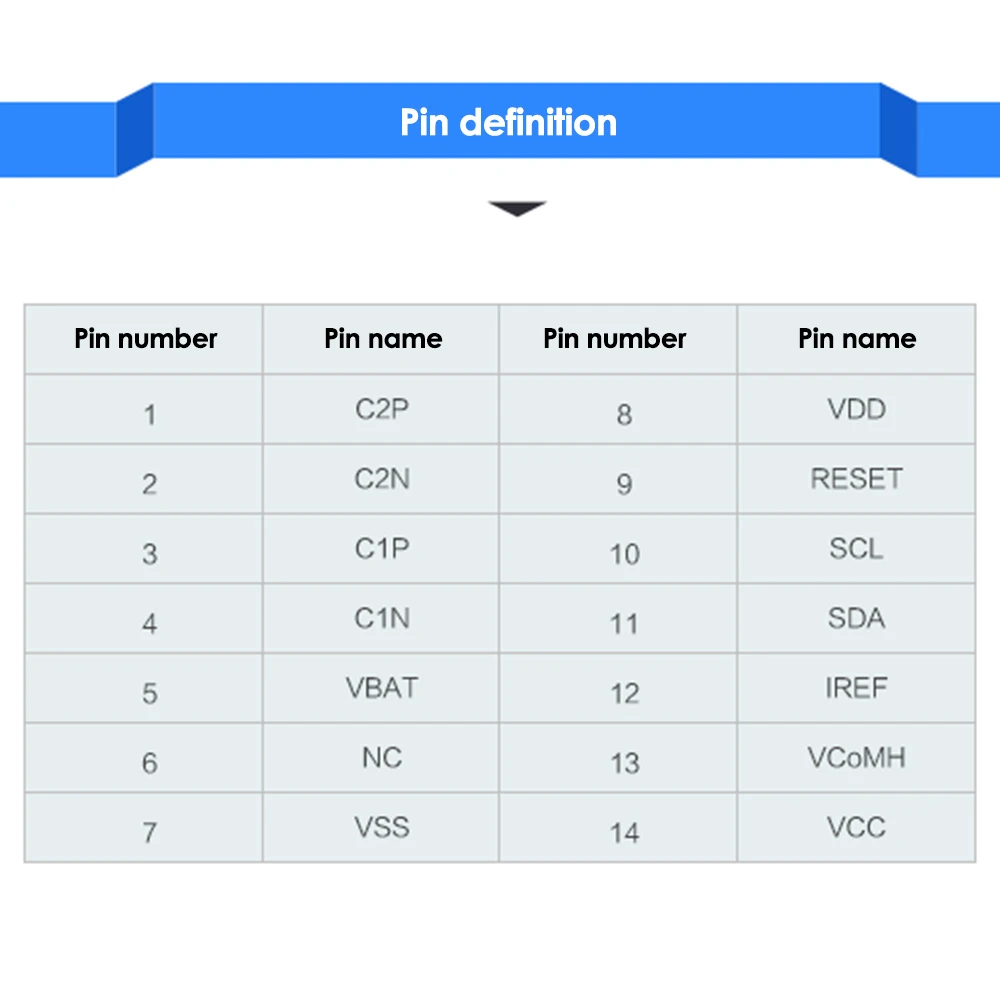Select the C2N pin name cell
This screenshot has height=1000, width=1000.
click(382, 479)
